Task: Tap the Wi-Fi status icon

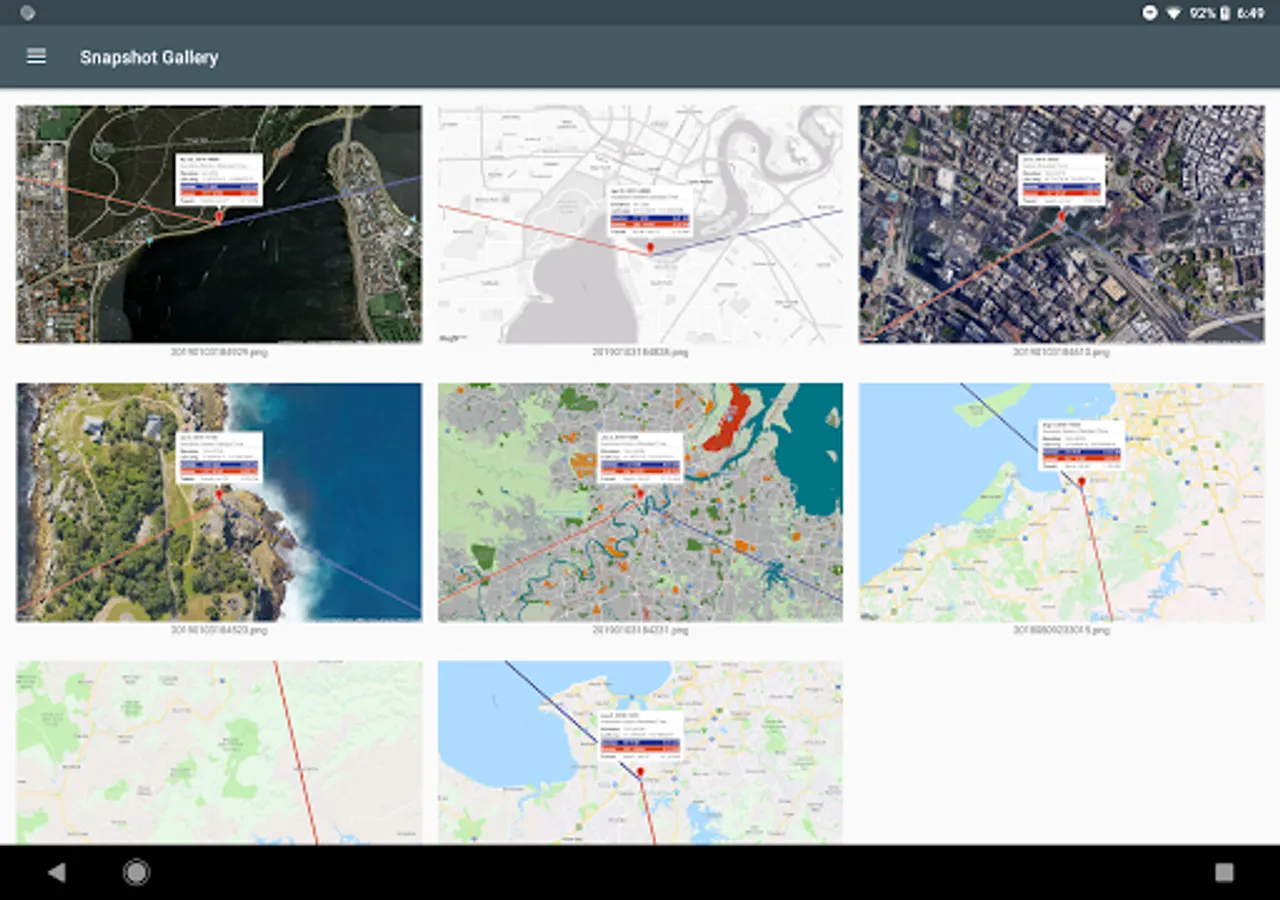Action: pyautogui.click(x=1173, y=13)
